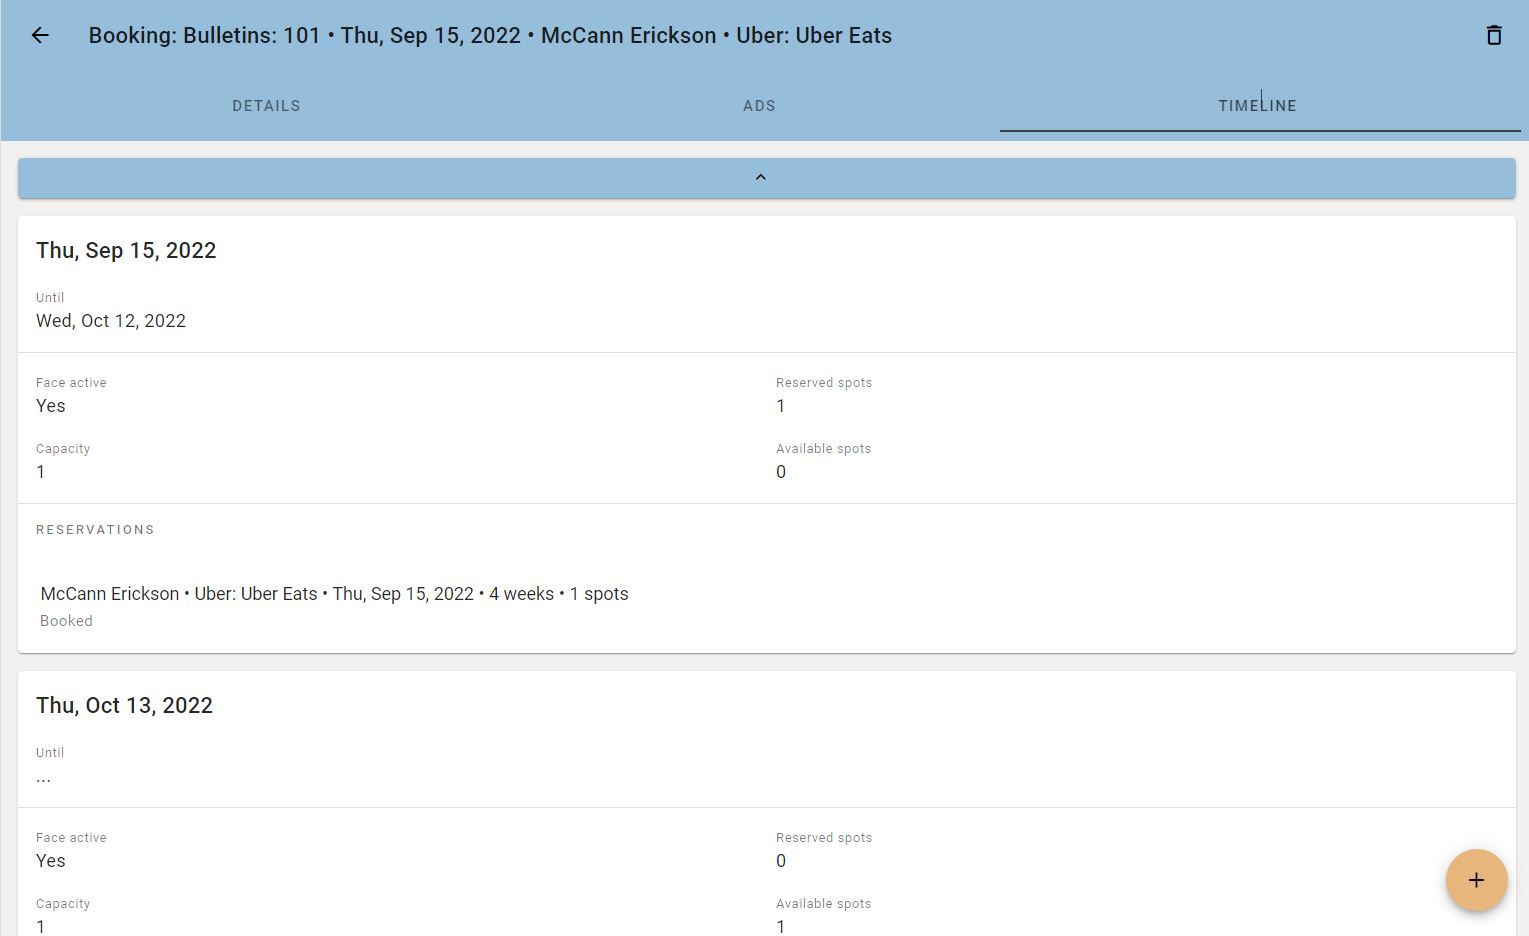Click the booking title in the header

tap(490, 36)
